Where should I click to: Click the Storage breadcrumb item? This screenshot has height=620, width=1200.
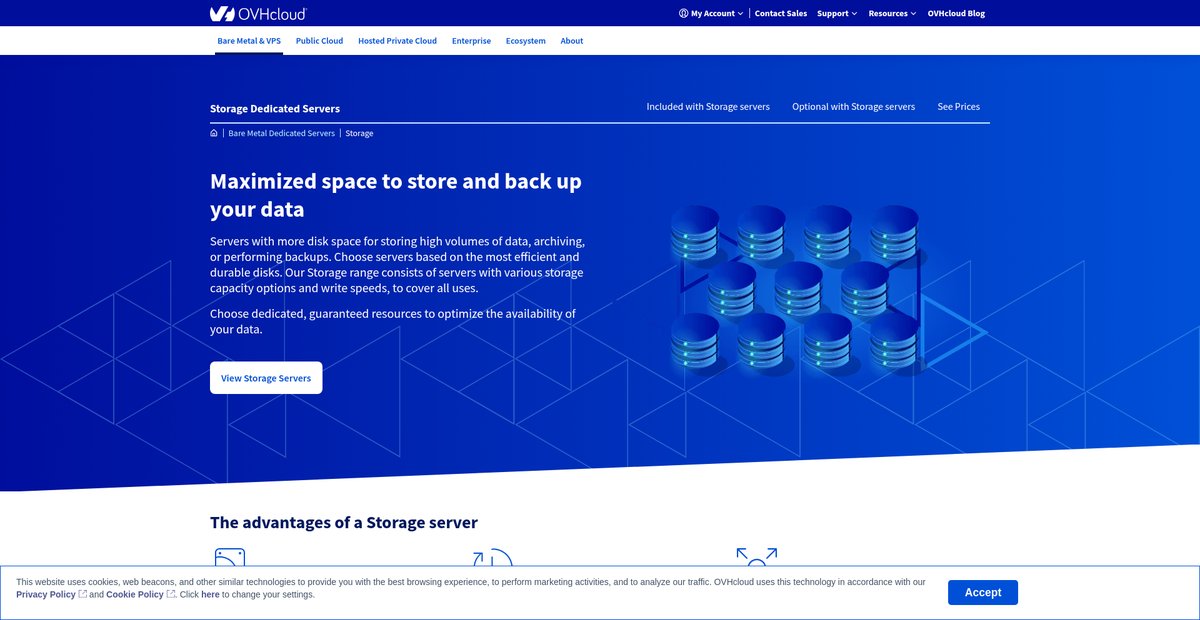(x=359, y=133)
